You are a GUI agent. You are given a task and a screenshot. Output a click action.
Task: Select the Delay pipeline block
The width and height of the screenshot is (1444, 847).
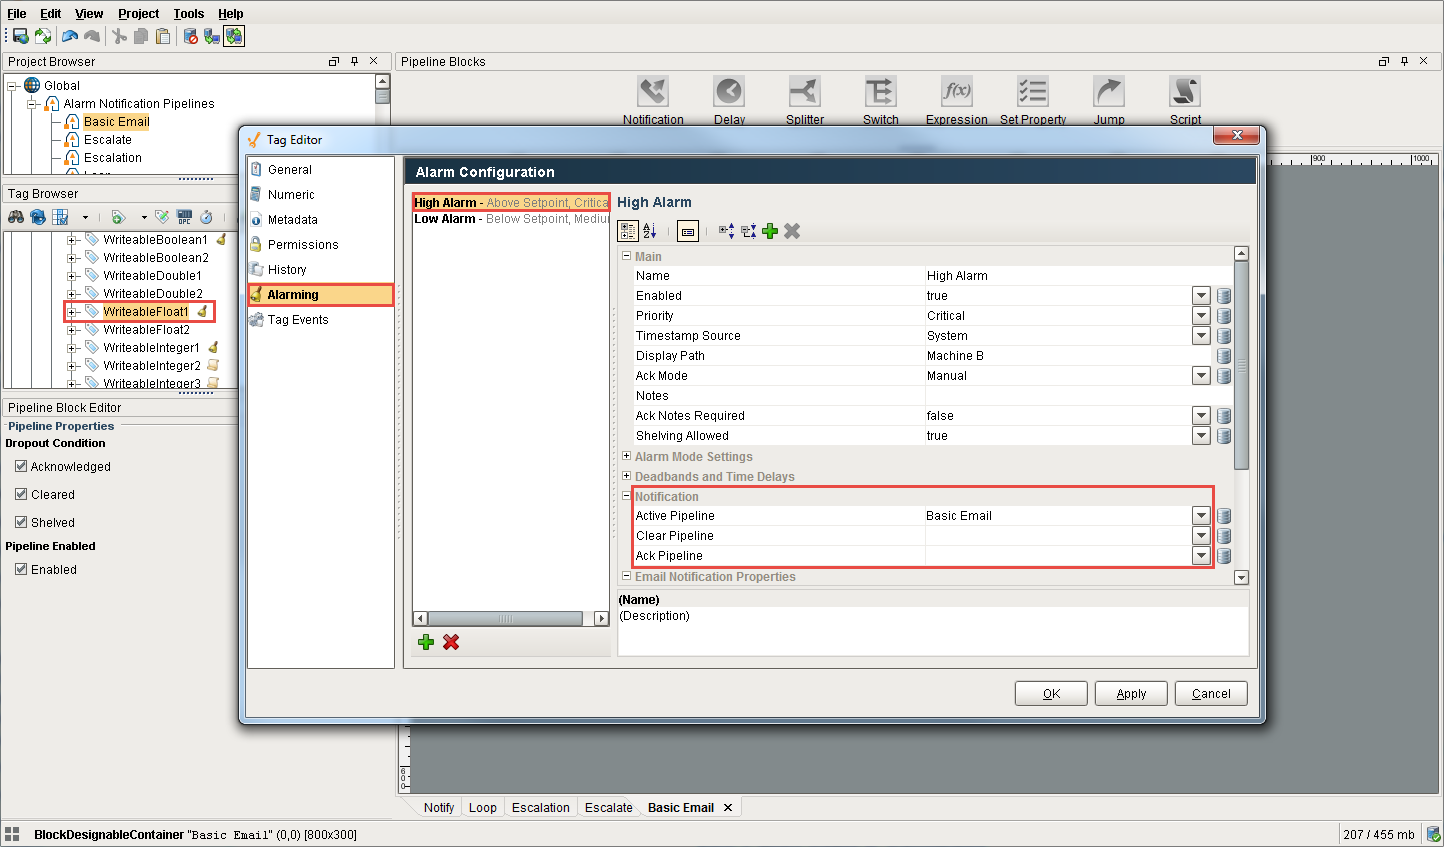click(729, 92)
